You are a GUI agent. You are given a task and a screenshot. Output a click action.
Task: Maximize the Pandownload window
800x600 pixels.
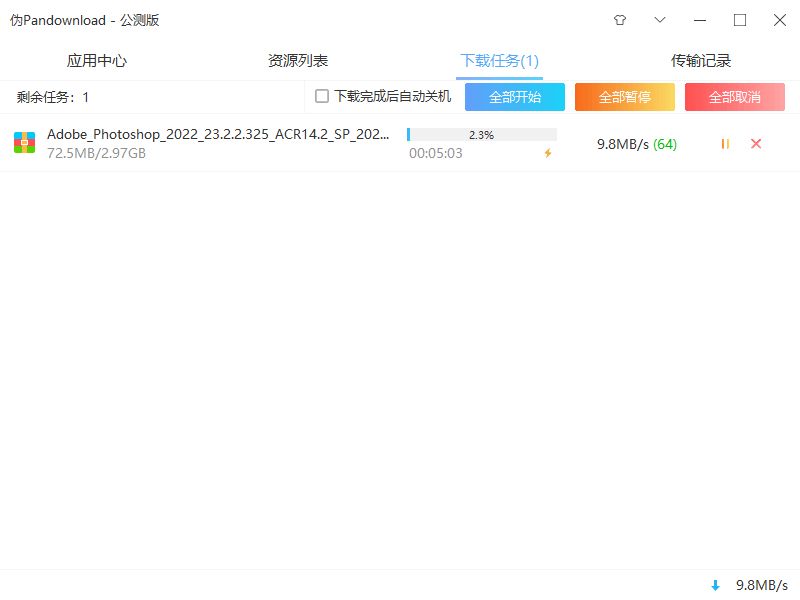coord(740,20)
